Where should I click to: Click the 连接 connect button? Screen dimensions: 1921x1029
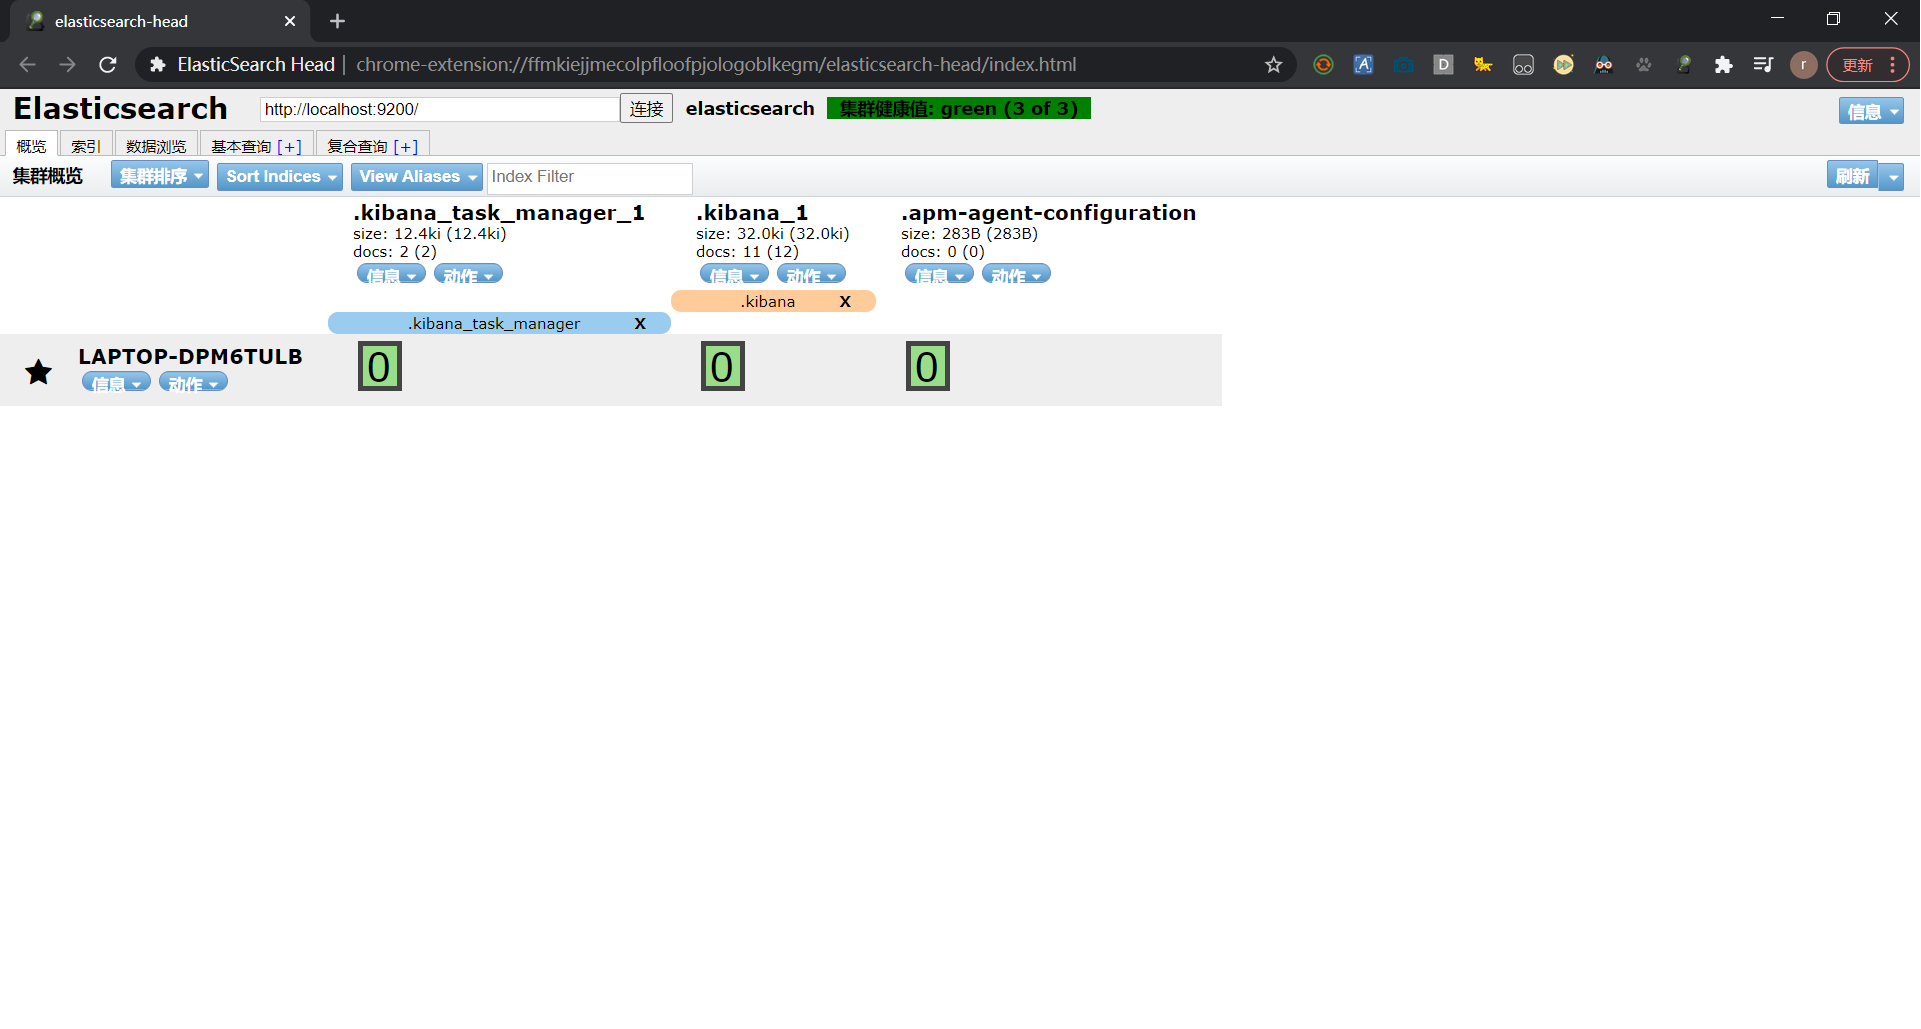646,108
